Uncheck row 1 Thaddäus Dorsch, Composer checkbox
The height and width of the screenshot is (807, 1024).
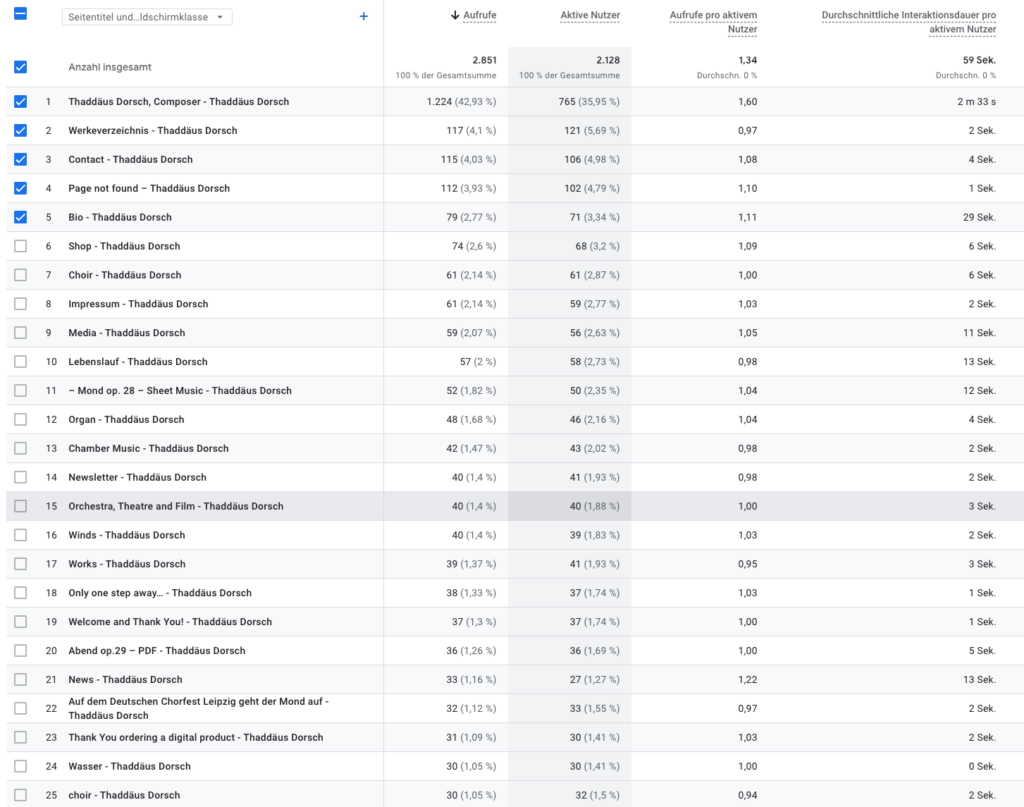tap(20, 101)
